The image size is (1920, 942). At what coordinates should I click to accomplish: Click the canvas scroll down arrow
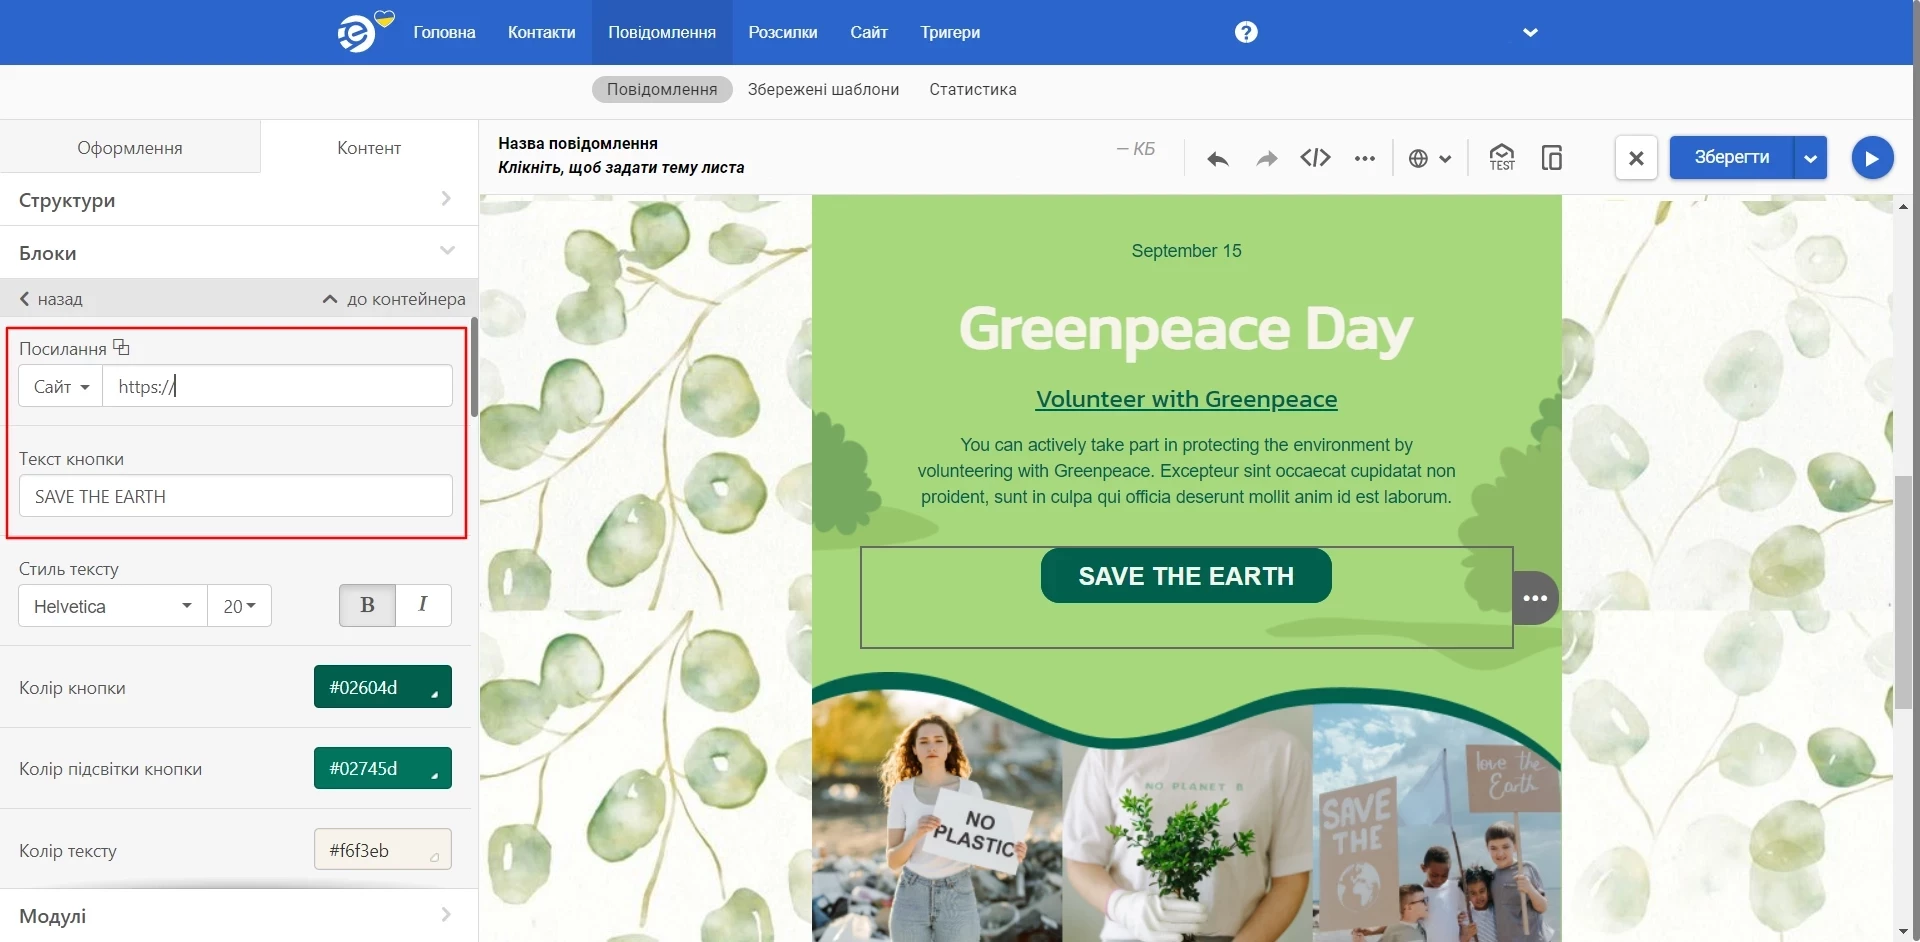(x=1903, y=932)
